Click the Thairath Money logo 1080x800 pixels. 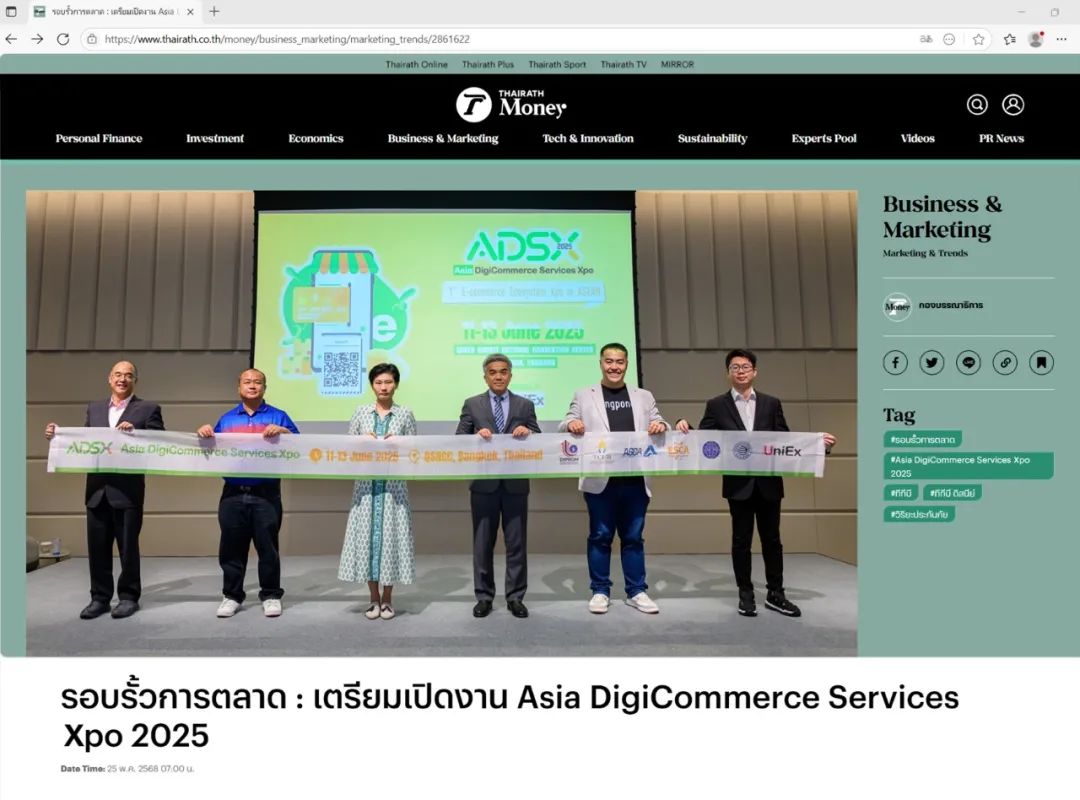(511, 105)
